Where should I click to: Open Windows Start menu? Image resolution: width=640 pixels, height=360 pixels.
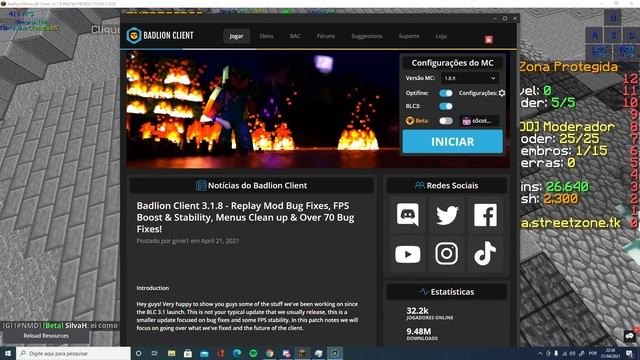(x=8, y=353)
